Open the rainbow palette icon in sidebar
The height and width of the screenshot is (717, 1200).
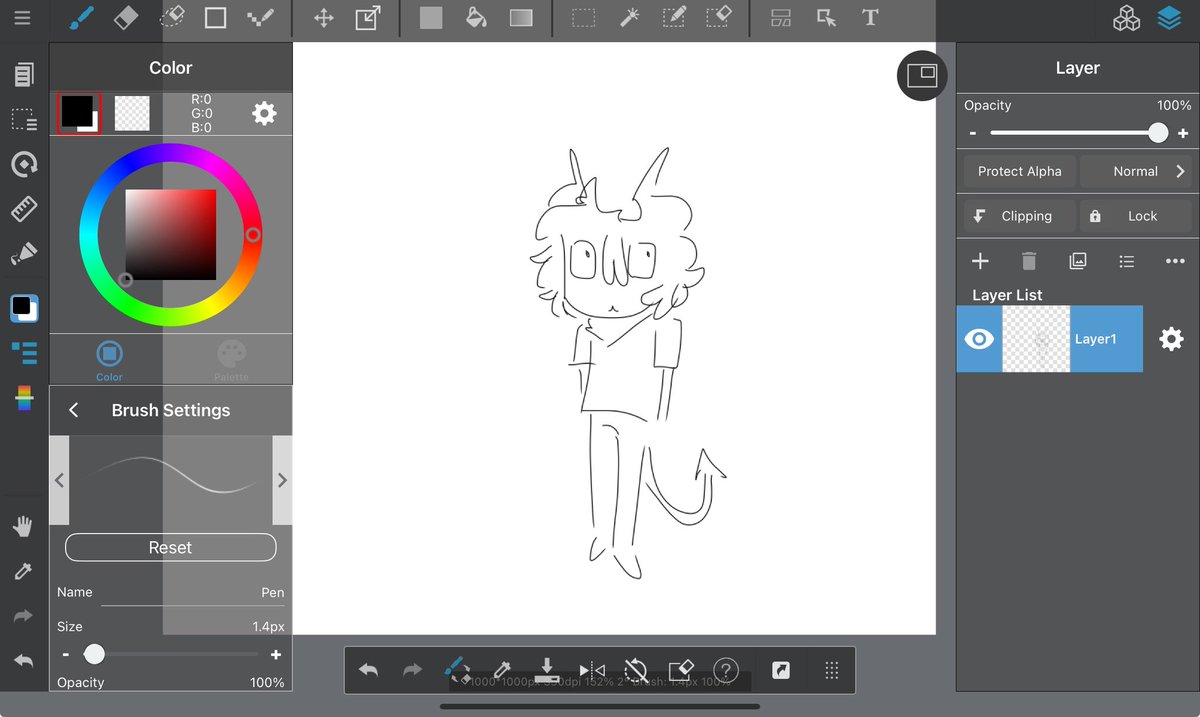tap(24, 398)
